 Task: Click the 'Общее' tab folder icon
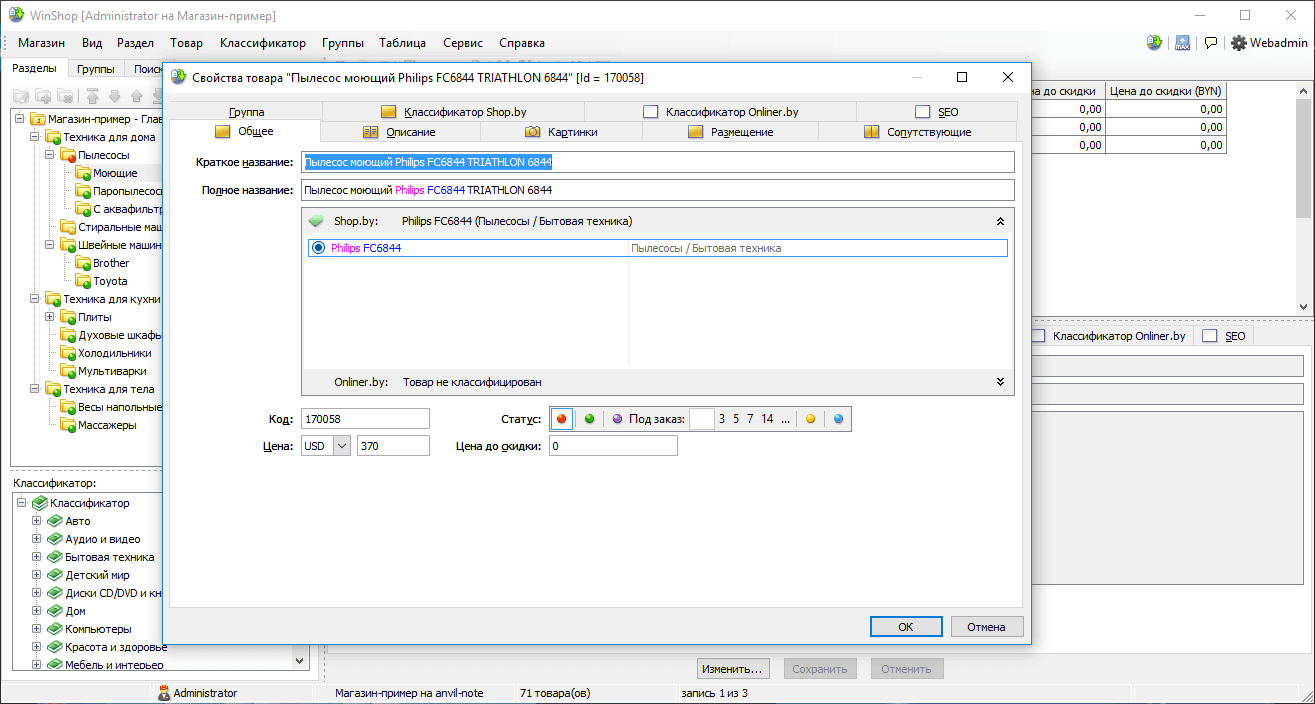(x=223, y=131)
